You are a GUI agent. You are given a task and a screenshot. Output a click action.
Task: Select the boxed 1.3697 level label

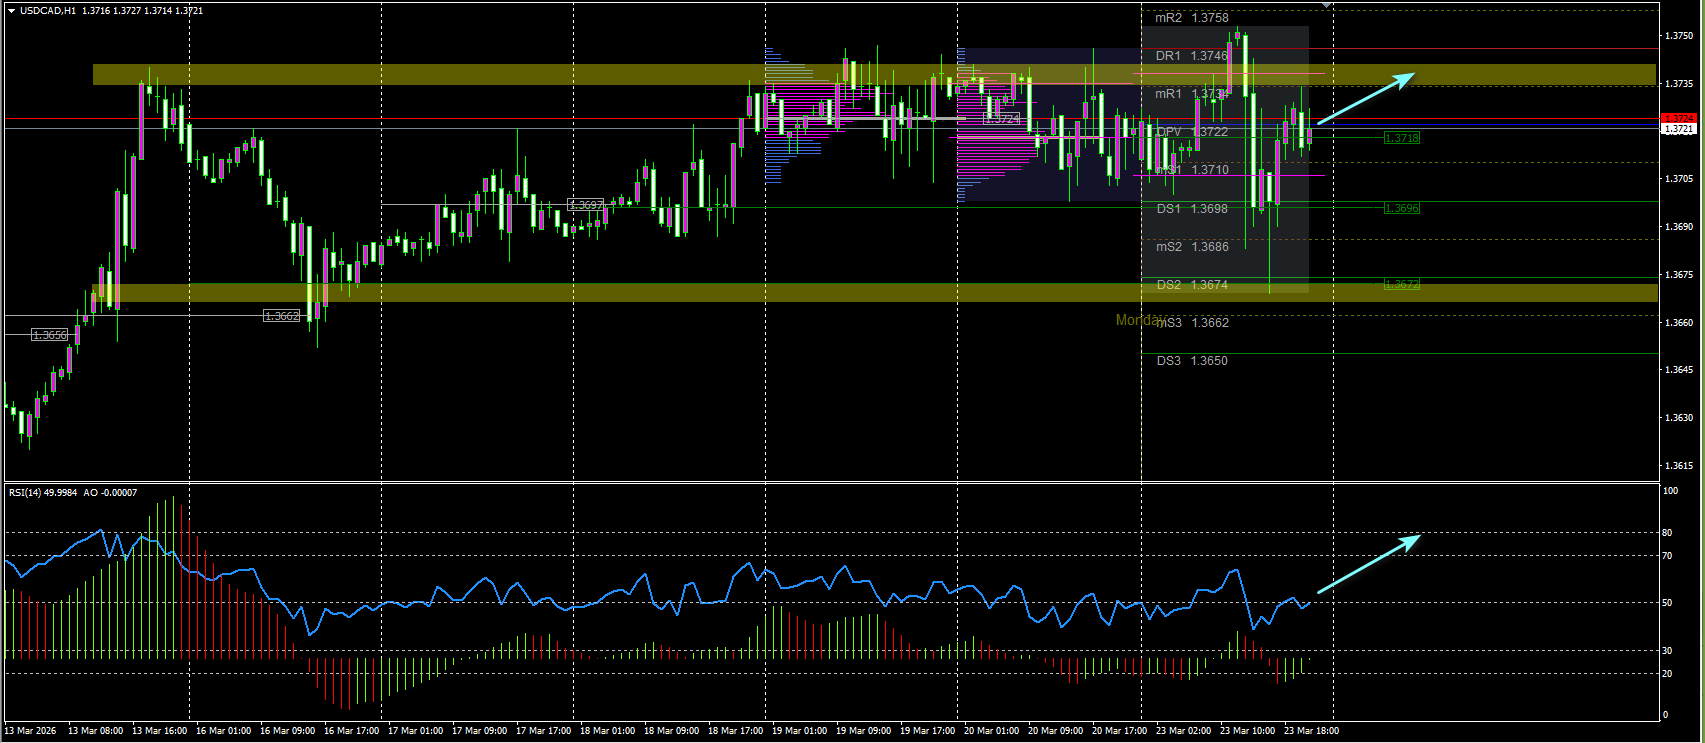point(586,205)
